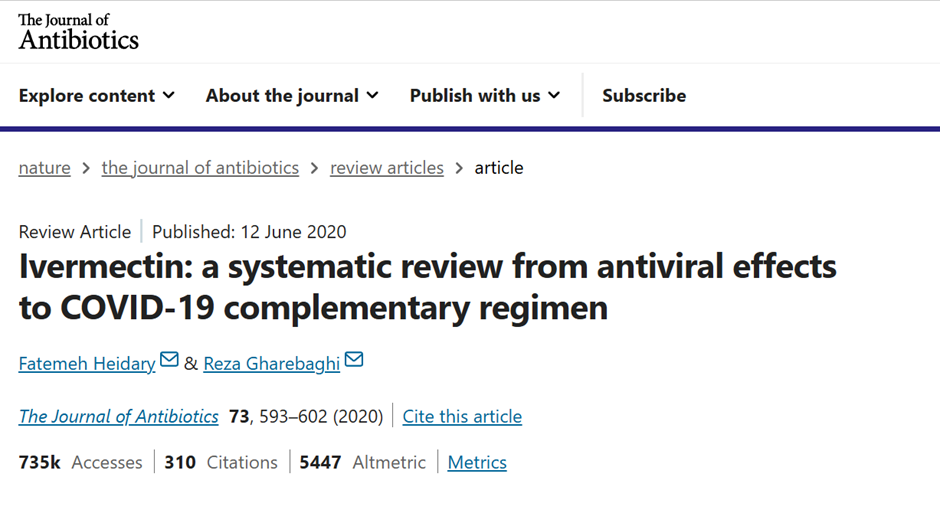This screenshot has height=513, width=940.
Task: Click the Journal of Antibiotics logo
Action: tap(79, 31)
